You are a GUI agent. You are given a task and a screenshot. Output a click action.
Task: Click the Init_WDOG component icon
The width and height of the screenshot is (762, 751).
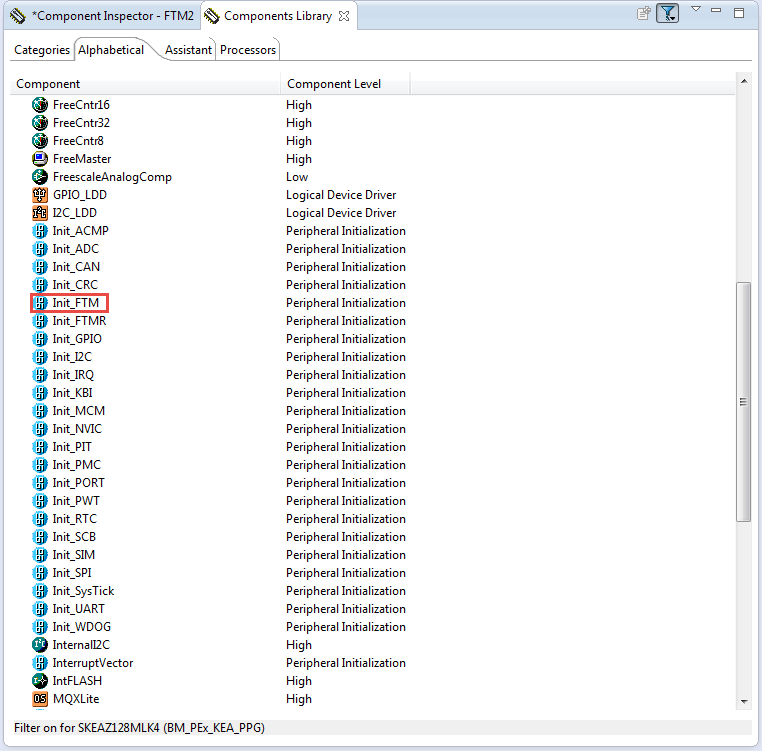click(x=40, y=626)
